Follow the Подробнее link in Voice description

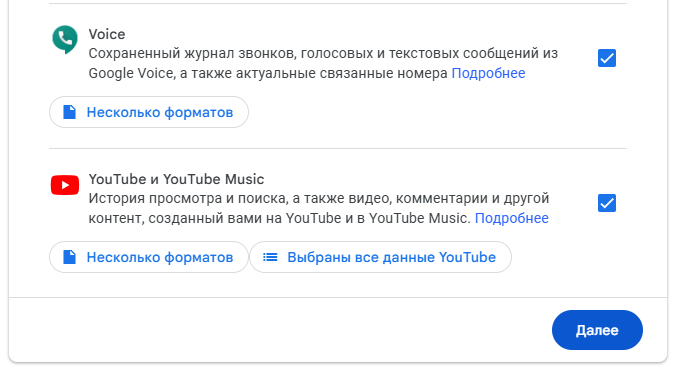point(488,73)
